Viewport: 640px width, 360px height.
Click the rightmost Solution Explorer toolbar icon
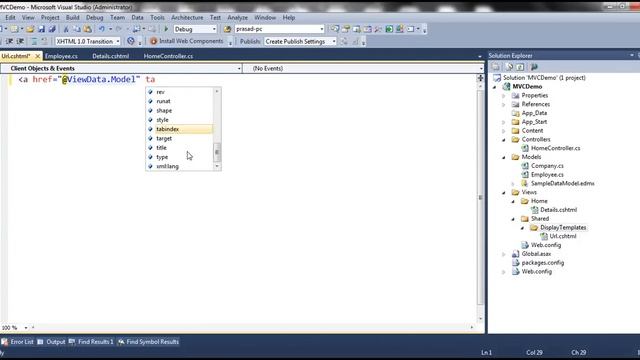pyautogui.click(x=534, y=67)
